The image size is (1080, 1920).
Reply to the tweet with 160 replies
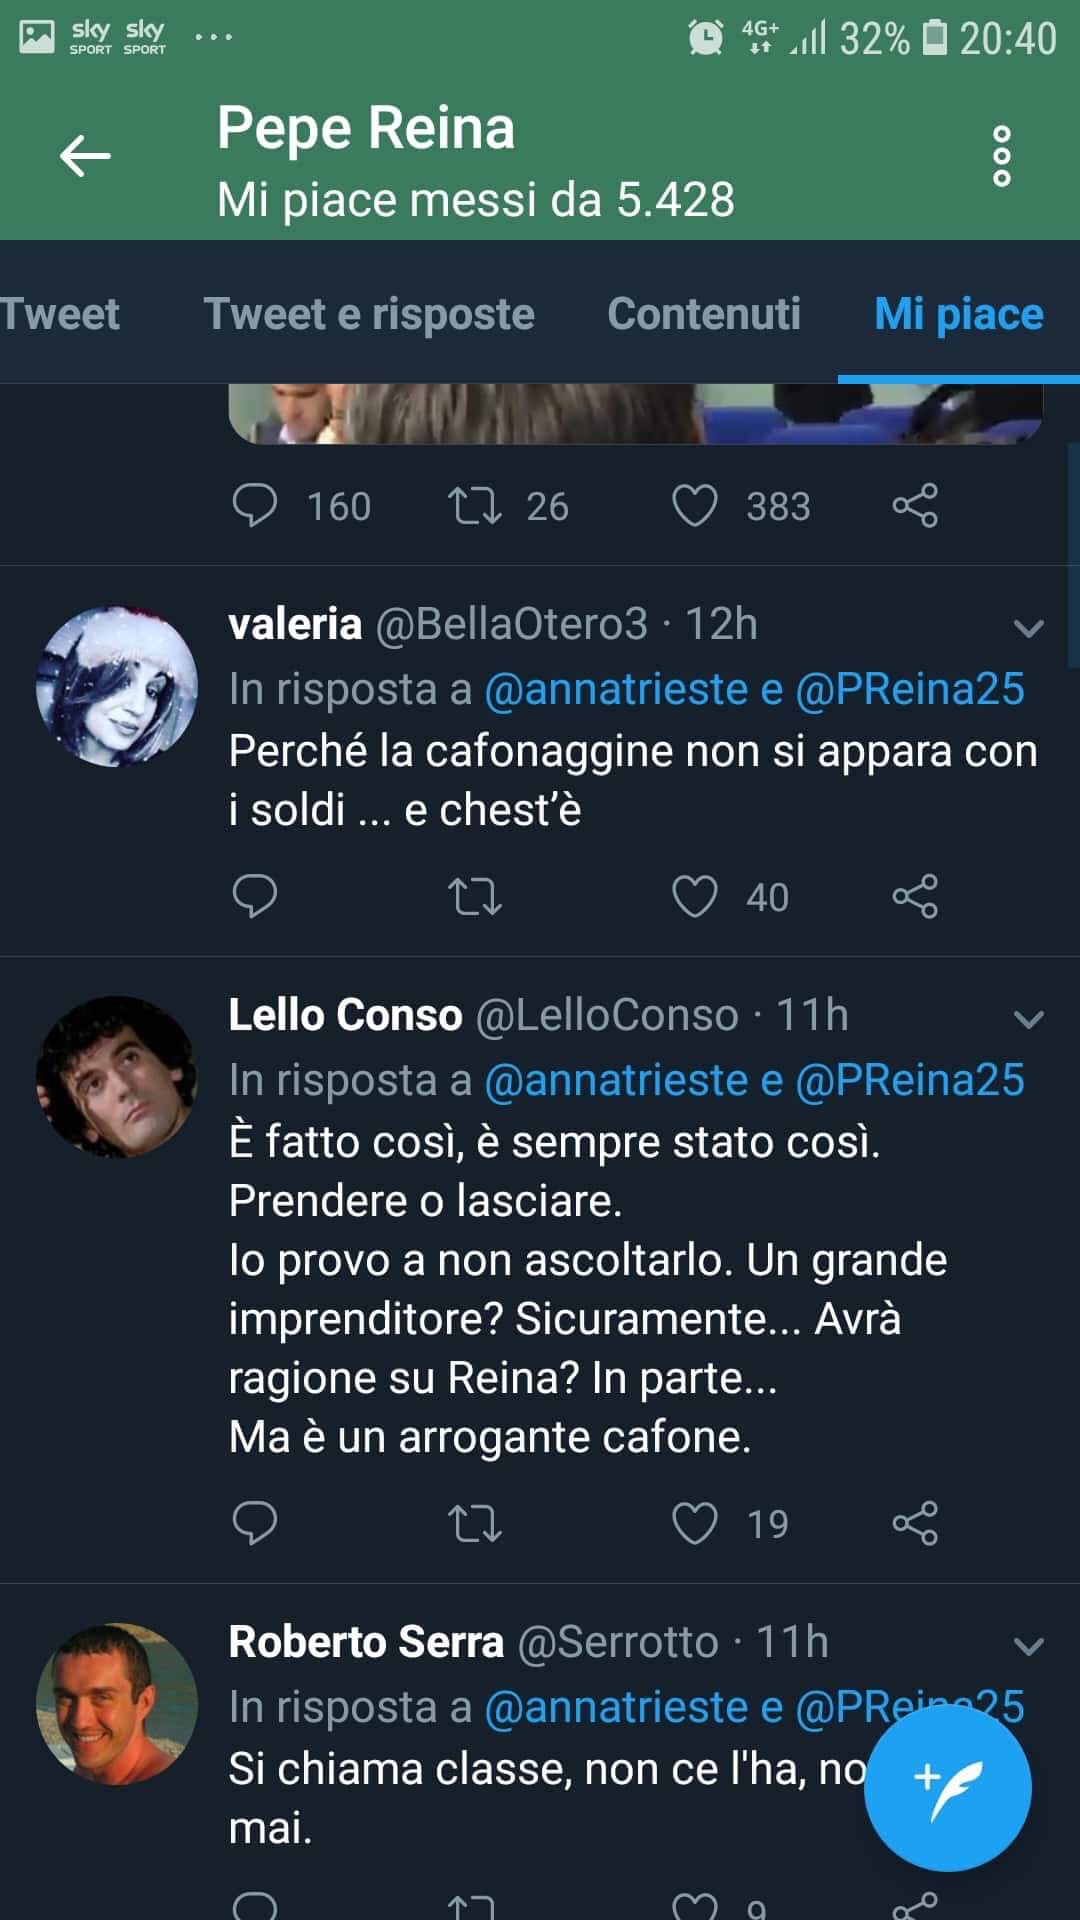click(x=254, y=506)
